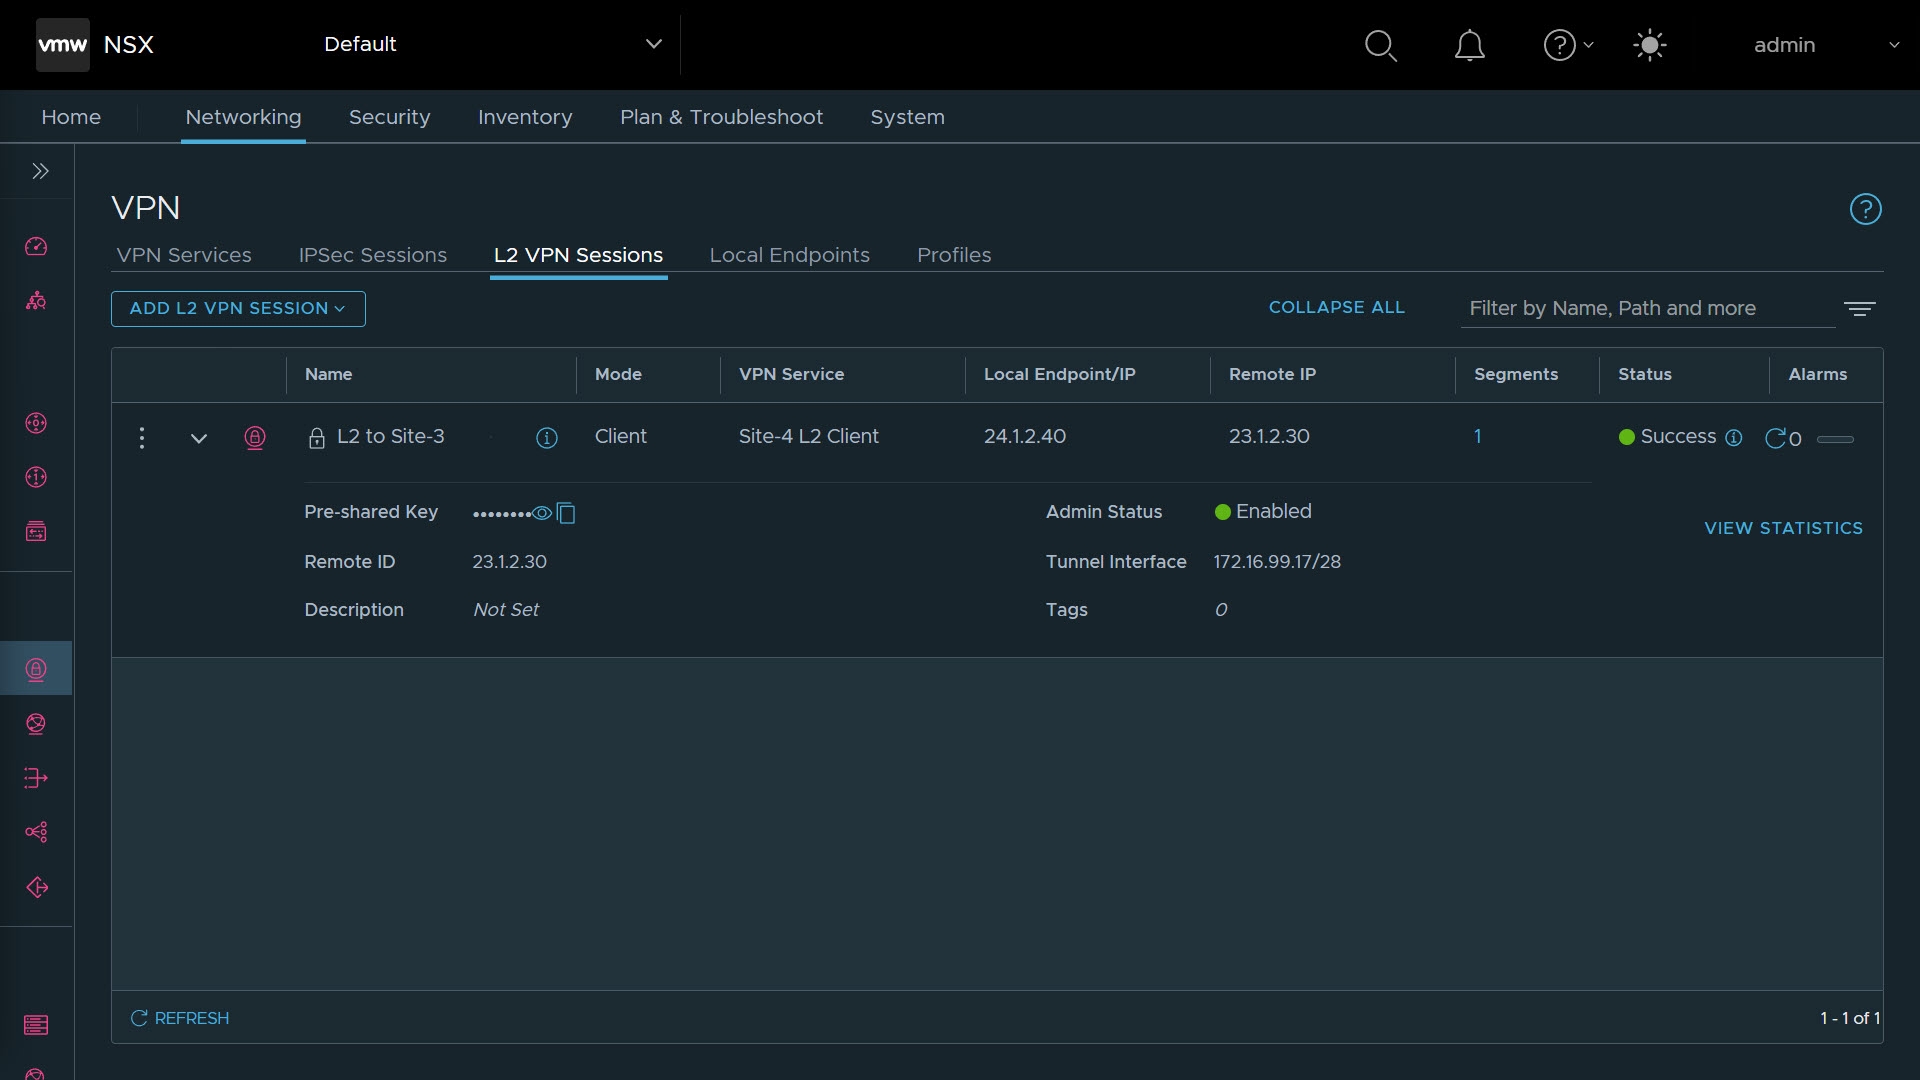Viewport: 1920px width, 1080px height.
Task: Toggle the light/dark theme sun icon
Action: tap(1649, 45)
